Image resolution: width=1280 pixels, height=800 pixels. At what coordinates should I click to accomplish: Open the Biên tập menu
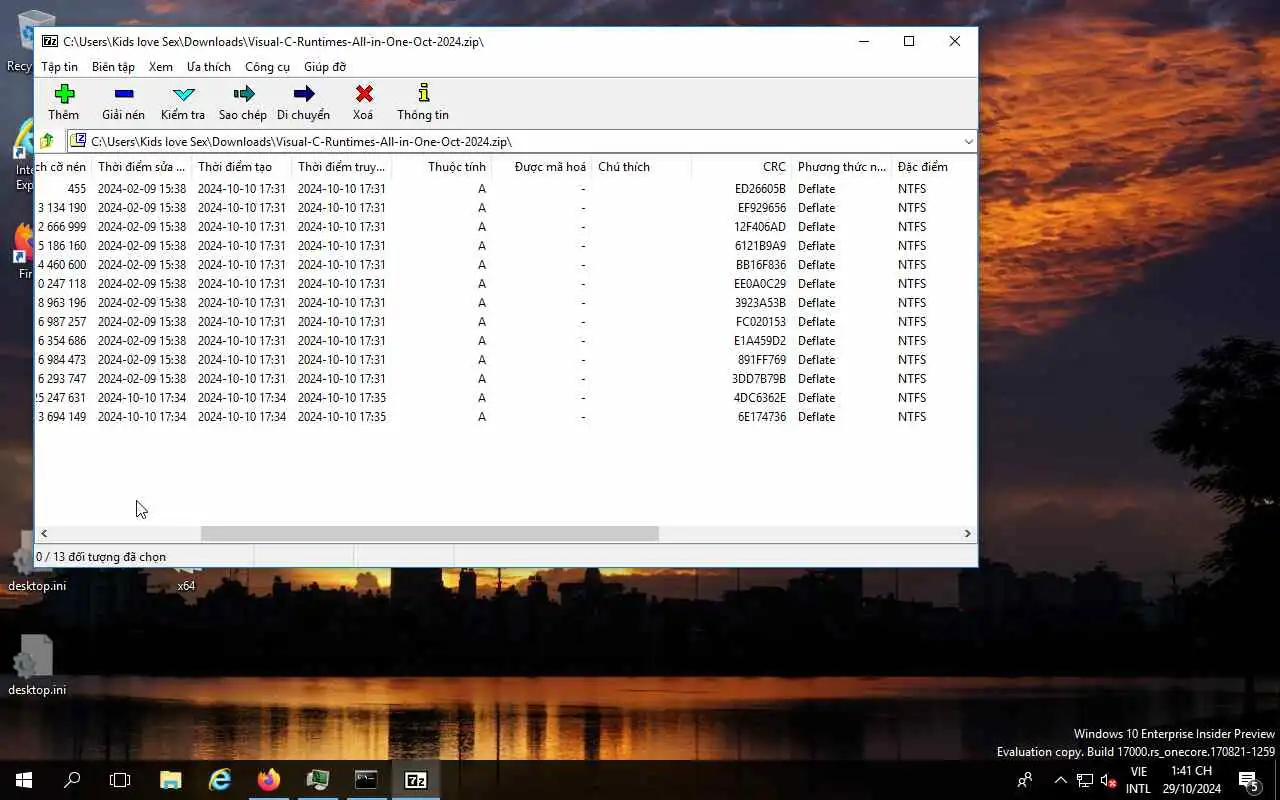(x=113, y=67)
